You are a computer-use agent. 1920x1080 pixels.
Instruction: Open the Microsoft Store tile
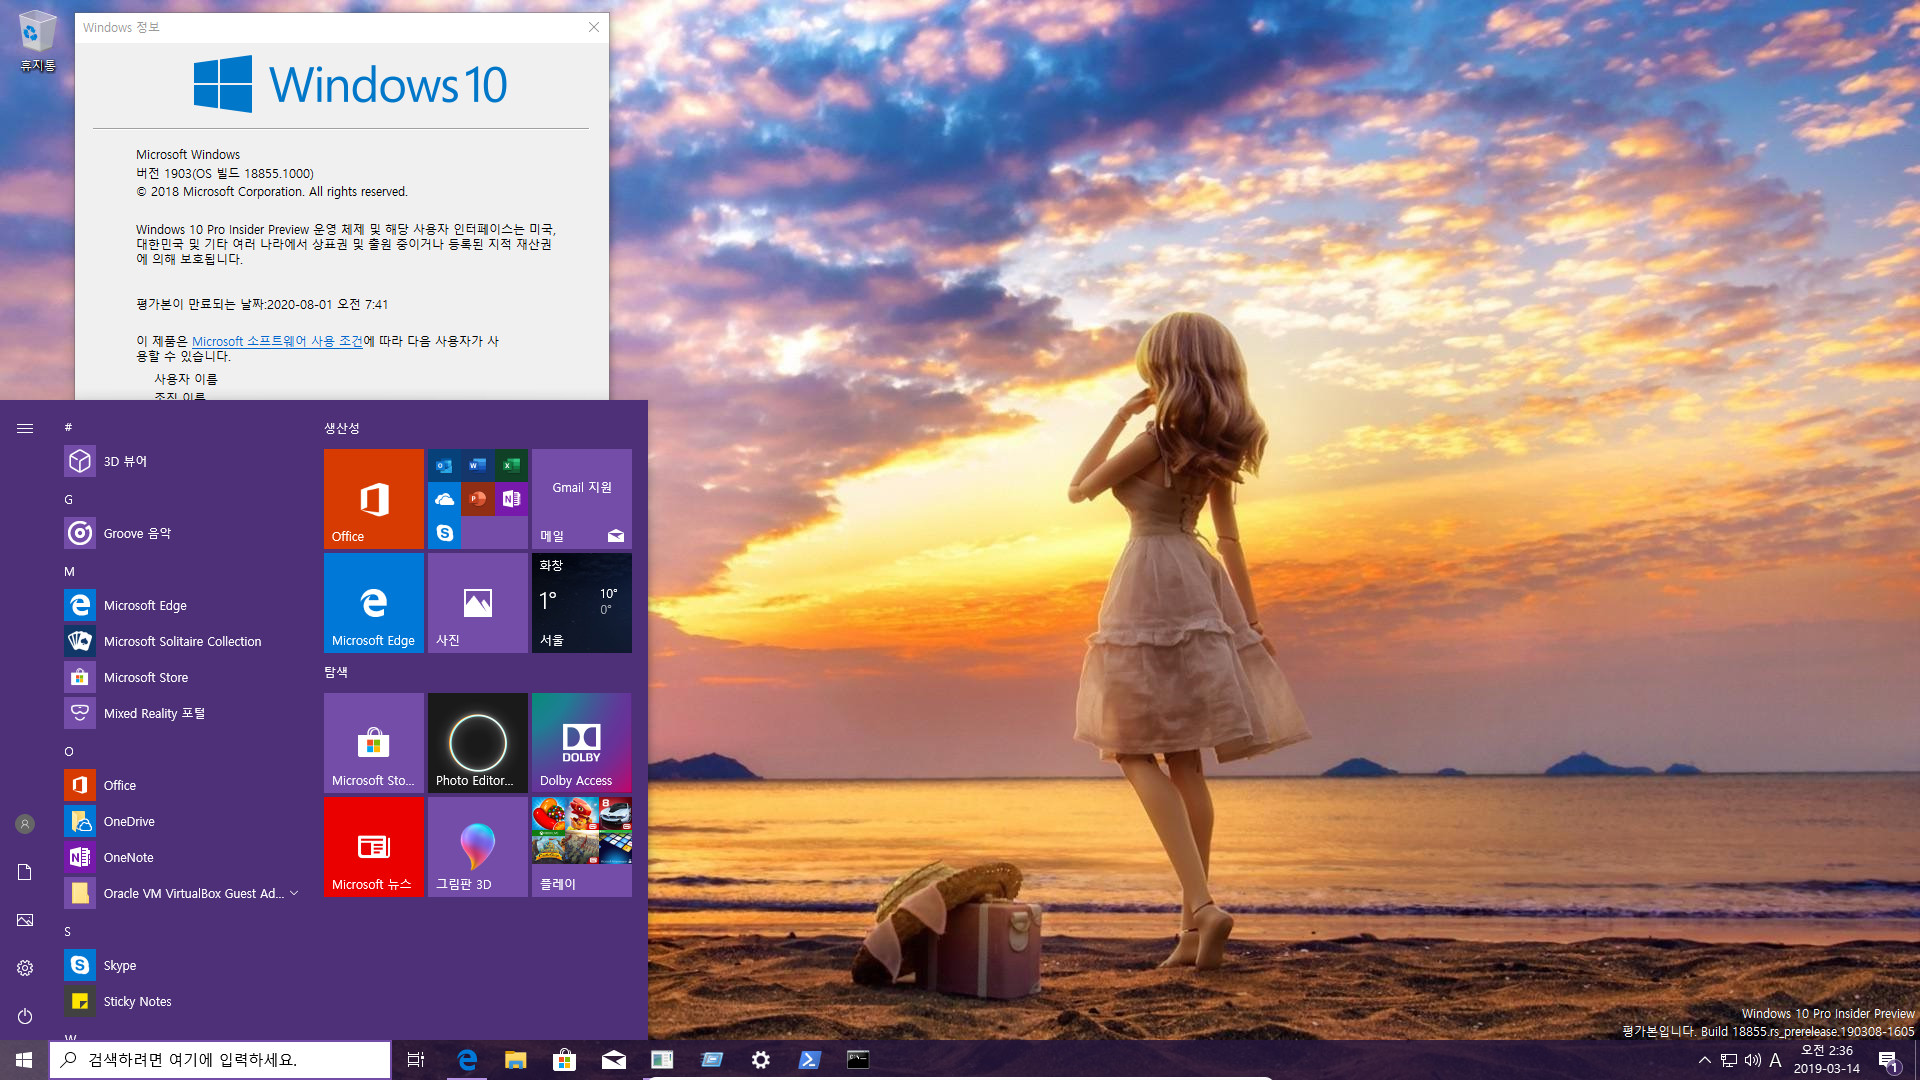[374, 743]
